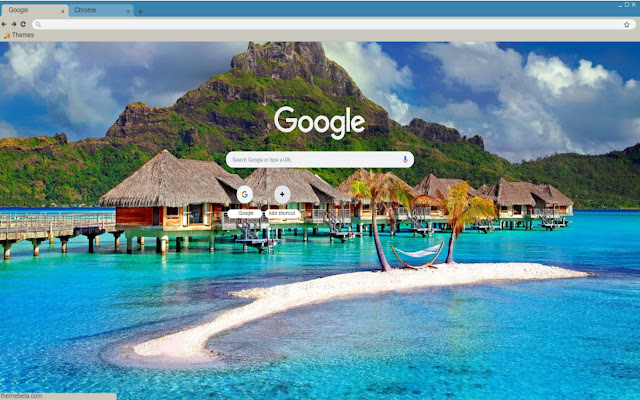Close the browser window

[634, 5]
